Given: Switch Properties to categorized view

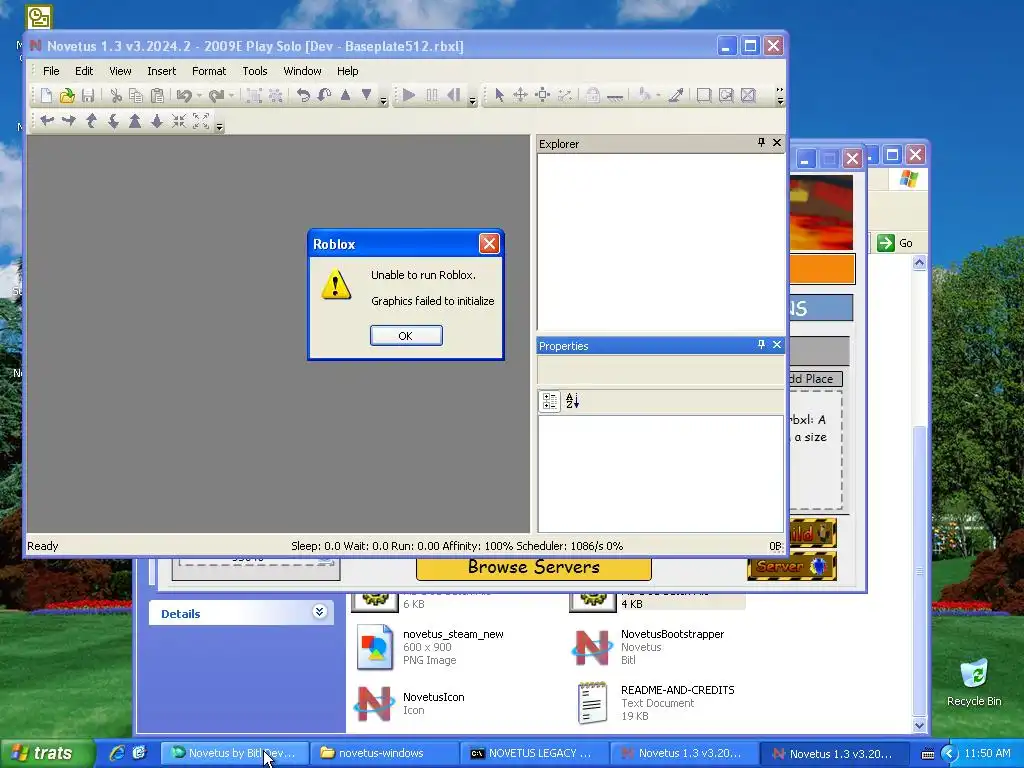Looking at the screenshot, I should point(550,401).
